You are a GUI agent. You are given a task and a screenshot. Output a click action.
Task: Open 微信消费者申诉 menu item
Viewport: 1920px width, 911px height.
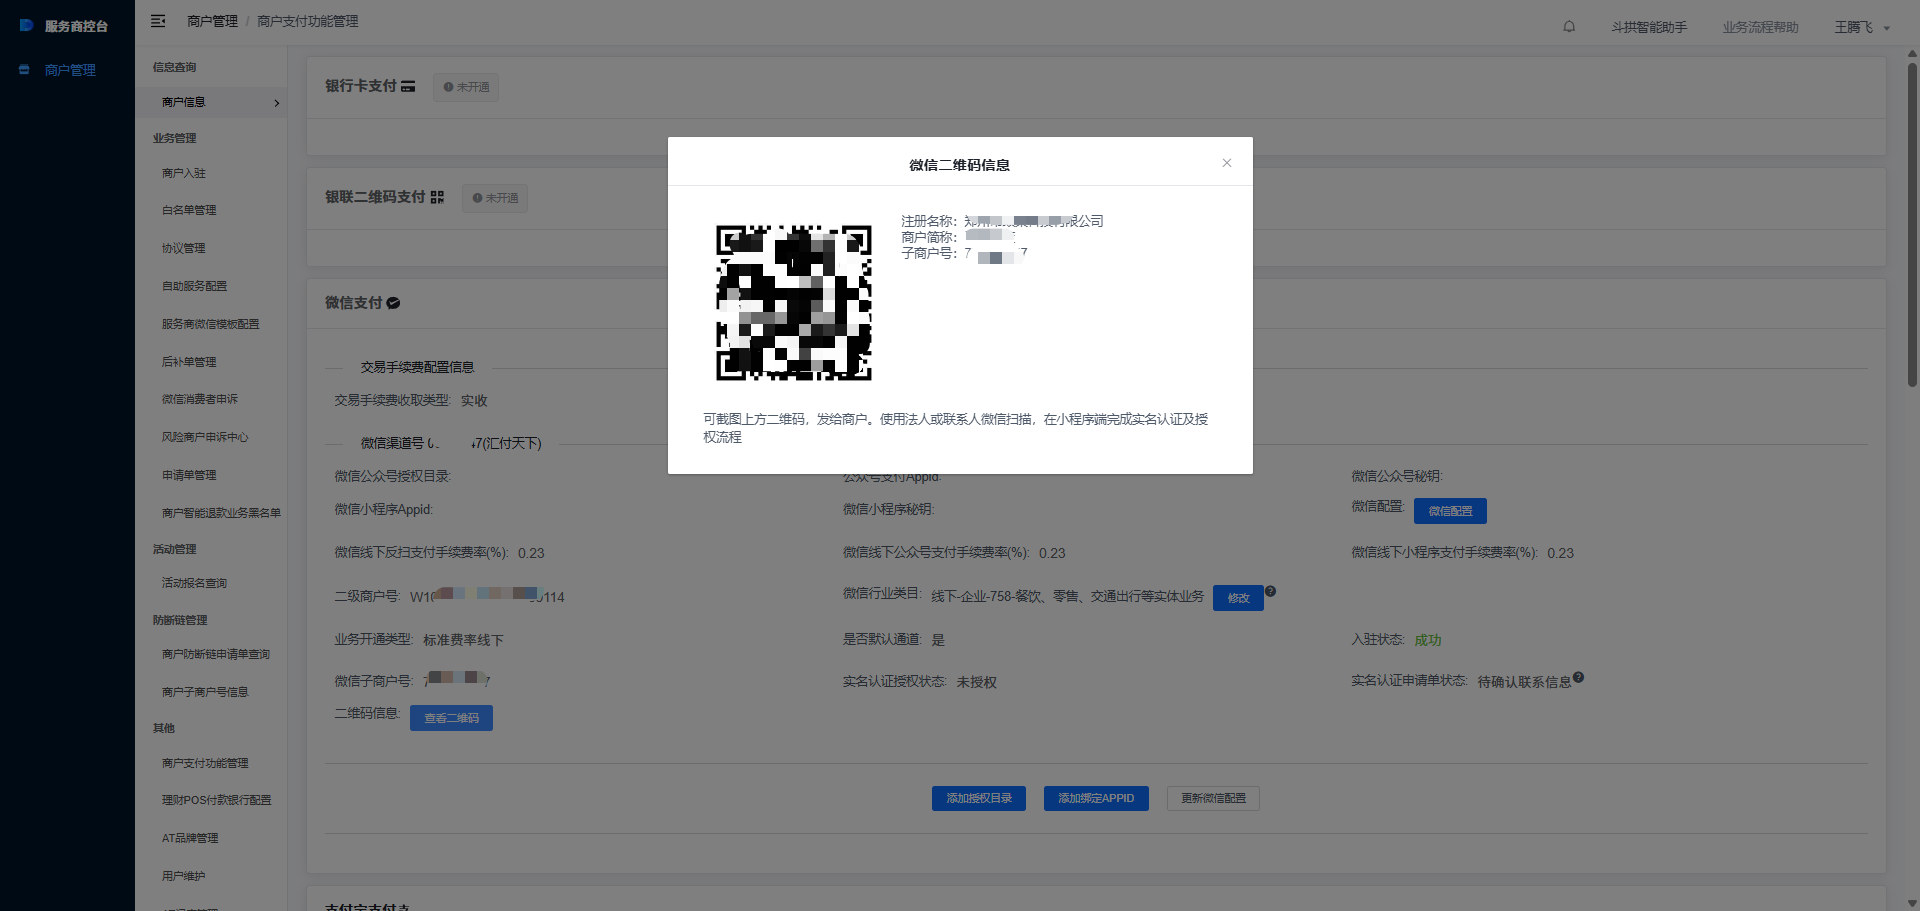click(200, 399)
